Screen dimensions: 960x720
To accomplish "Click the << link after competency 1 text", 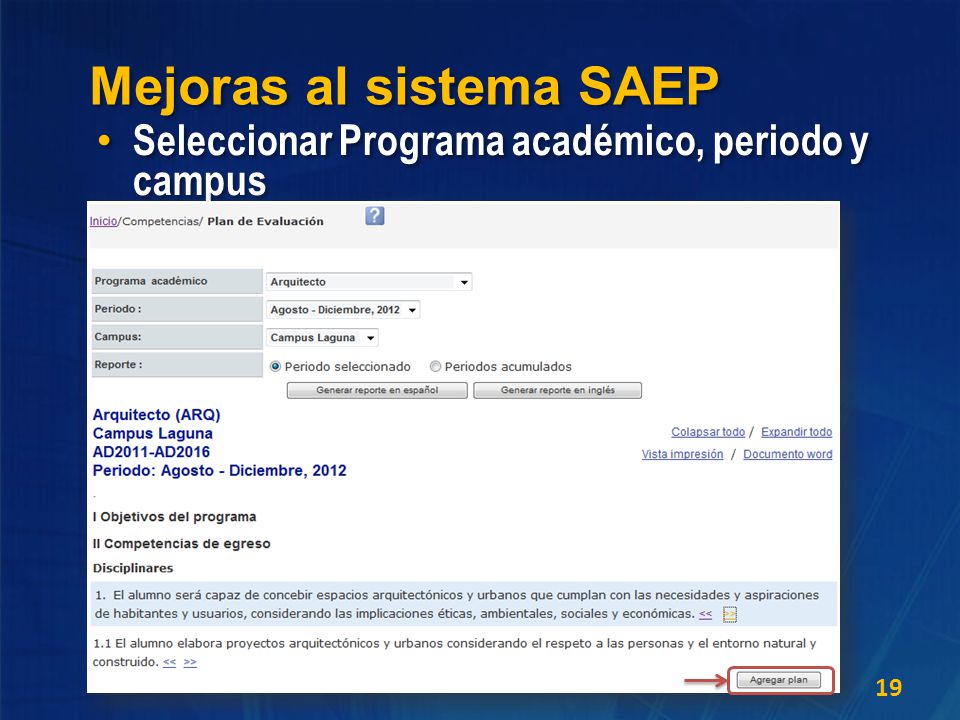I will click(x=705, y=613).
